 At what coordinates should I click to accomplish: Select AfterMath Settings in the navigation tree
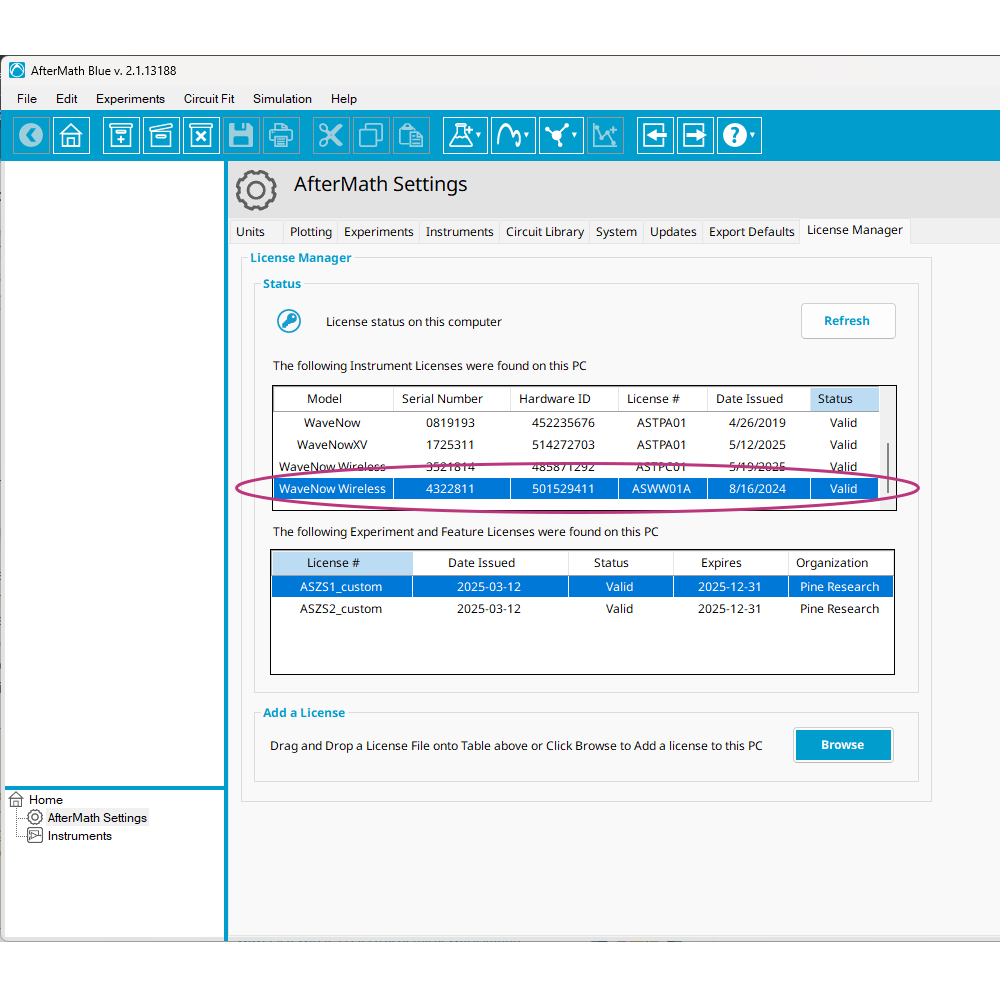pos(97,818)
